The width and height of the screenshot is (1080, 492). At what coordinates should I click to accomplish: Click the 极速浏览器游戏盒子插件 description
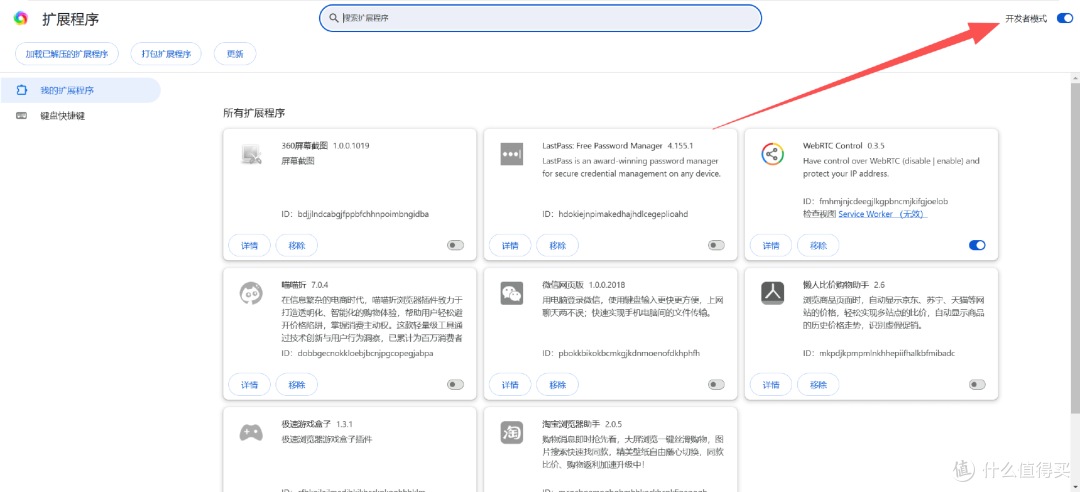pos(327,438)
